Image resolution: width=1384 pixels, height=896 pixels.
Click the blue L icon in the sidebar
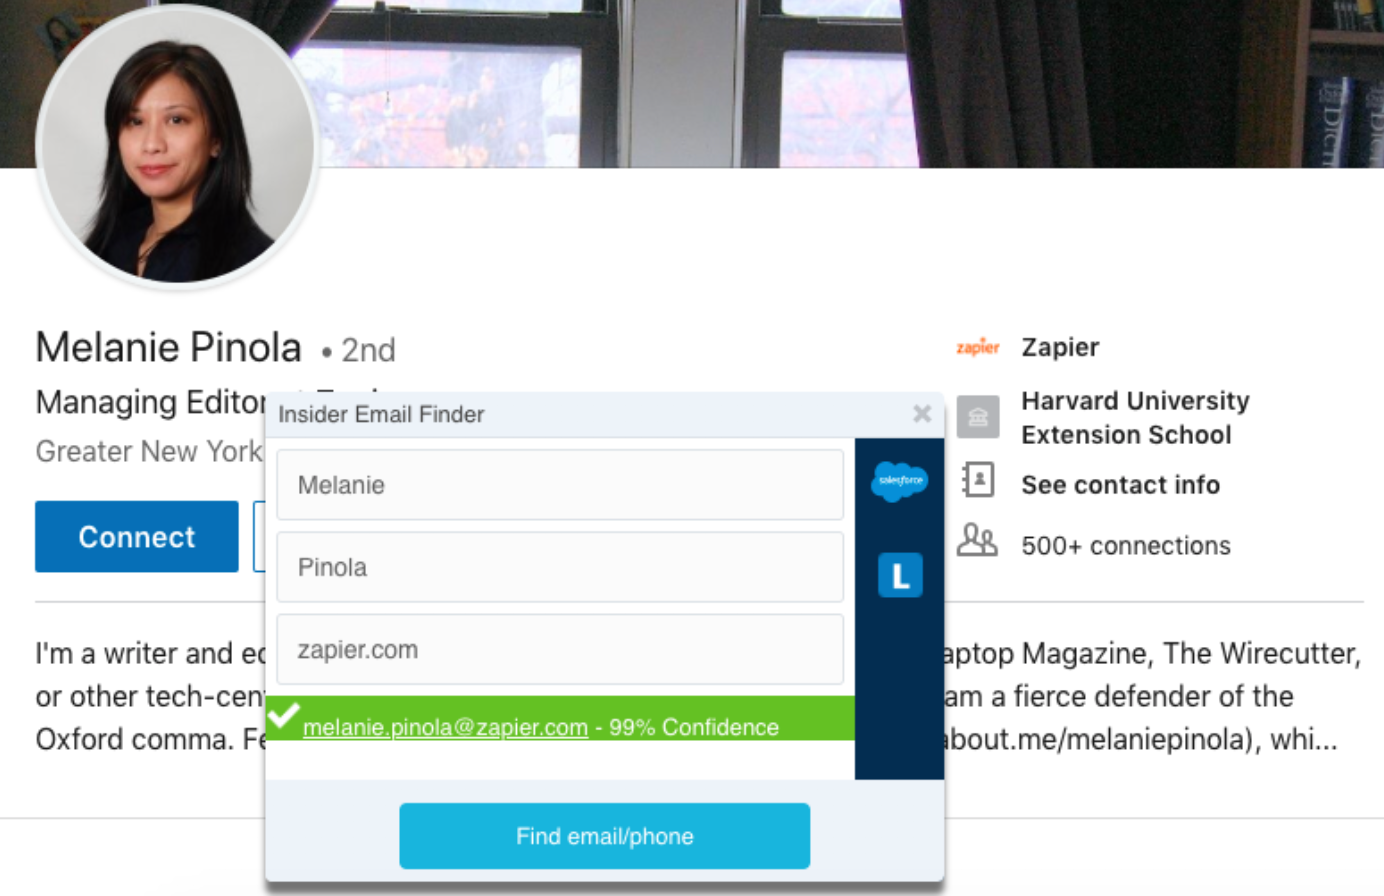pyautogui.click(x=900, y=575)
